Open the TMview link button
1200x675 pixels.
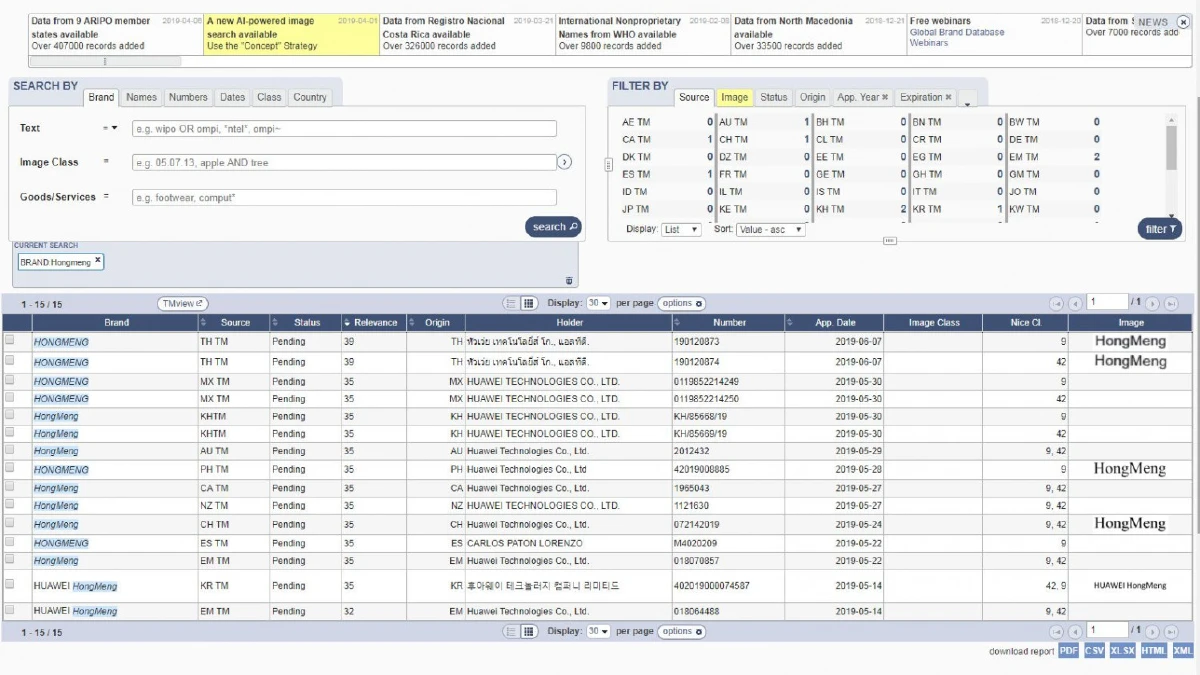click(x=182, y=303)
